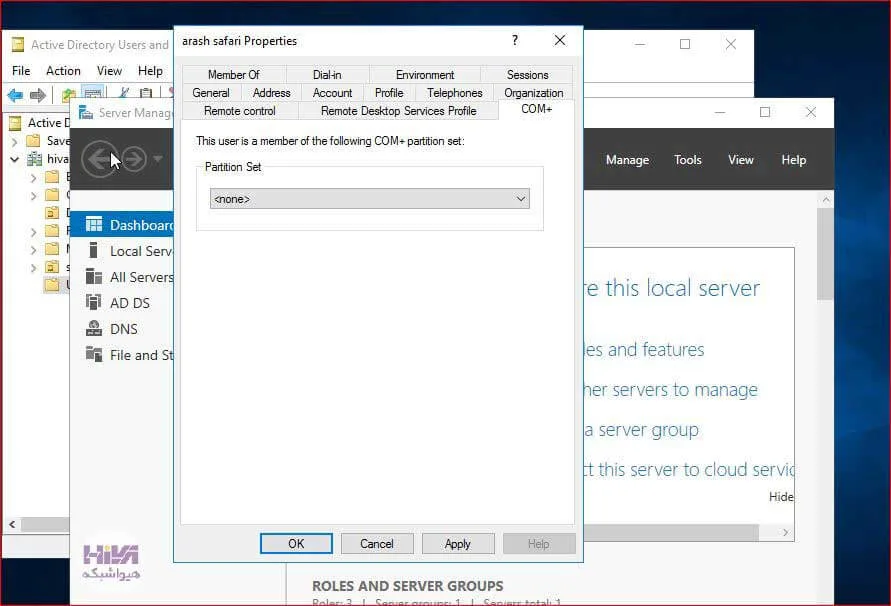This screenshot has width=891, height=606.
Task: Click the horizontal scrollbar right arrow in Server Manager
Action: coord(785,533)
